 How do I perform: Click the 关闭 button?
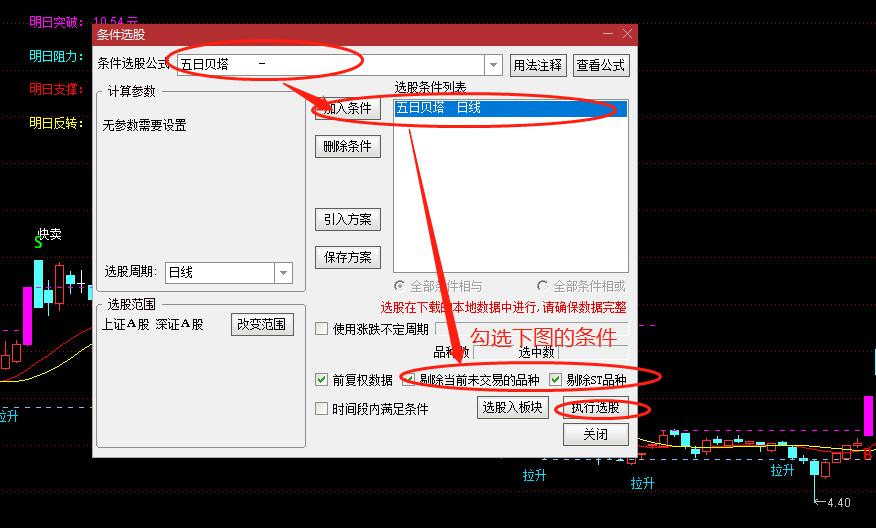pyautogui.click(x=596, y=434)
